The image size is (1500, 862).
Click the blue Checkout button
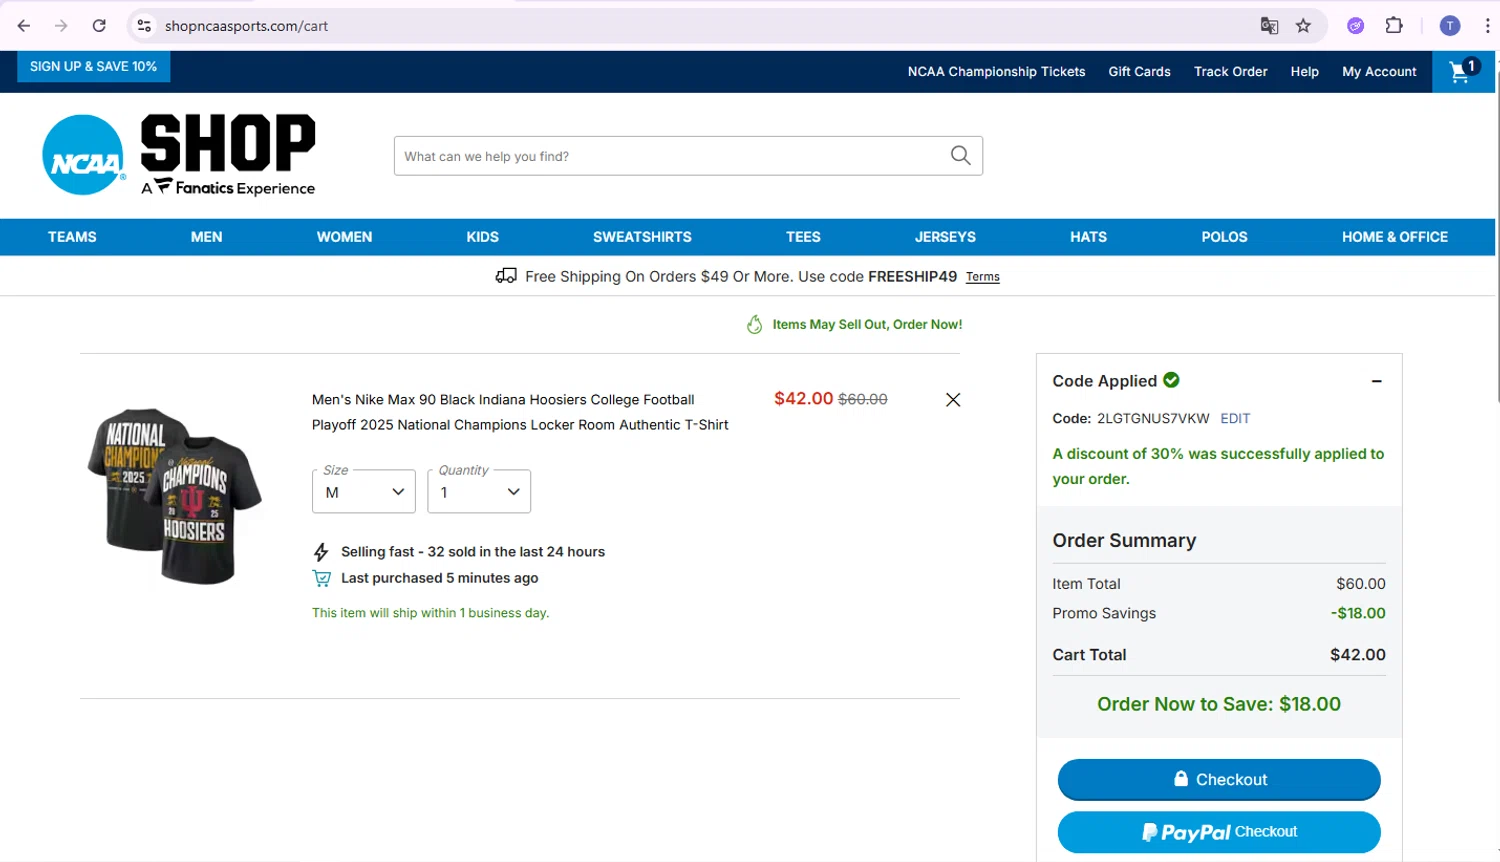click(1219, 780)
